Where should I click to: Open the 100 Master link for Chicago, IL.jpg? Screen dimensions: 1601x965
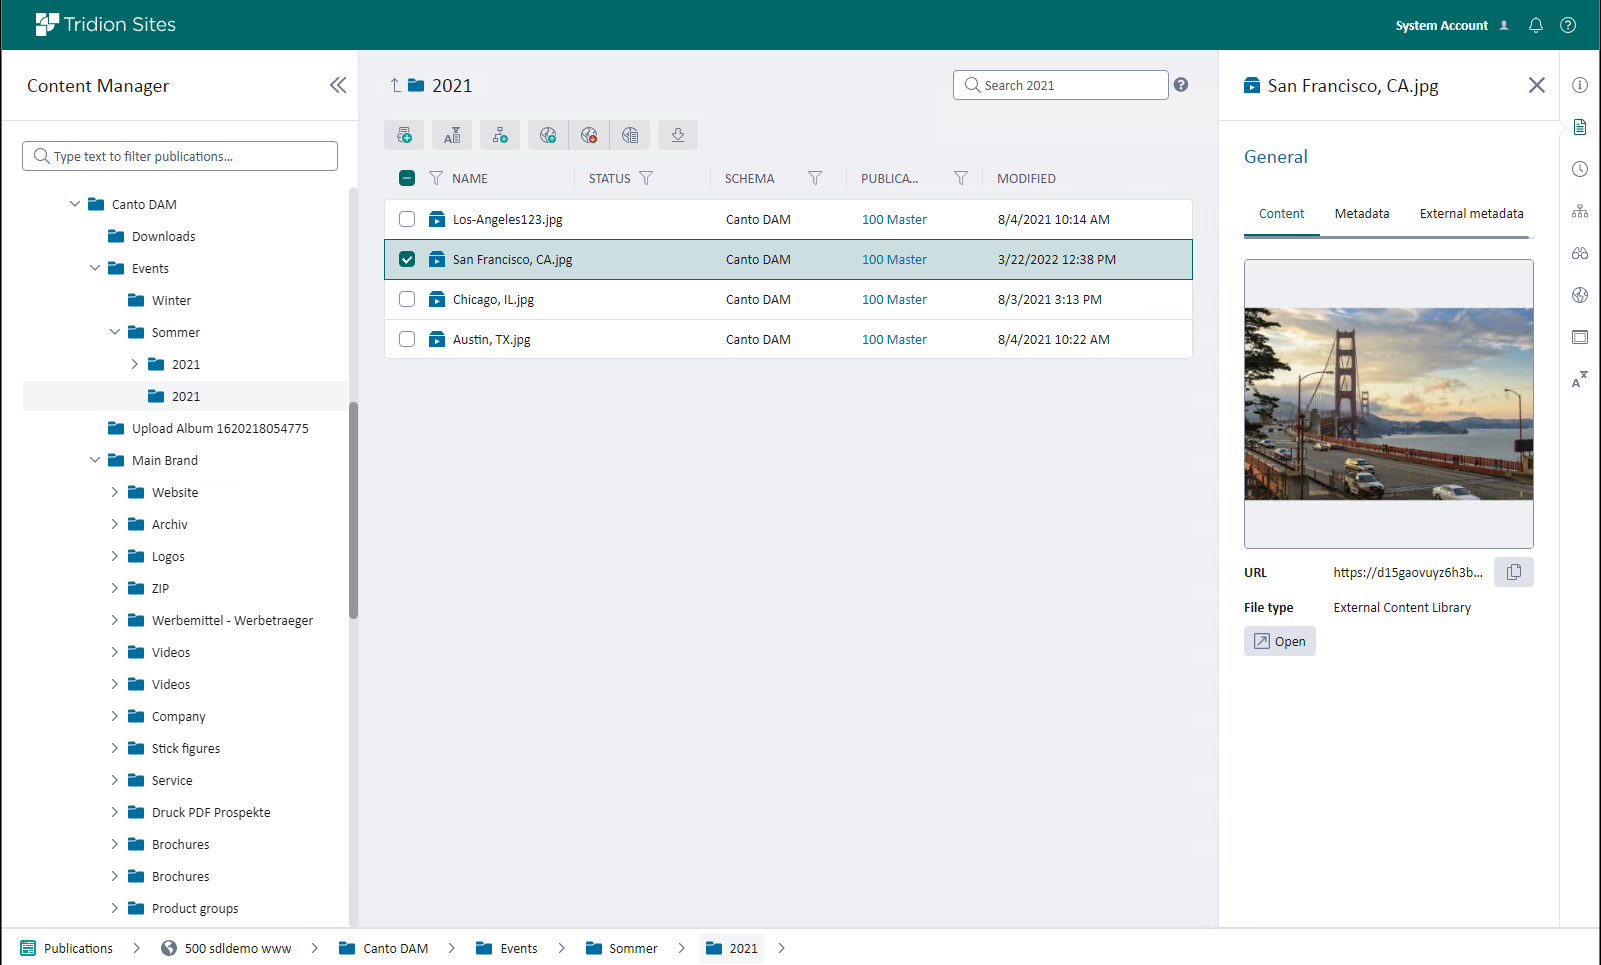[x=894, y=299]
